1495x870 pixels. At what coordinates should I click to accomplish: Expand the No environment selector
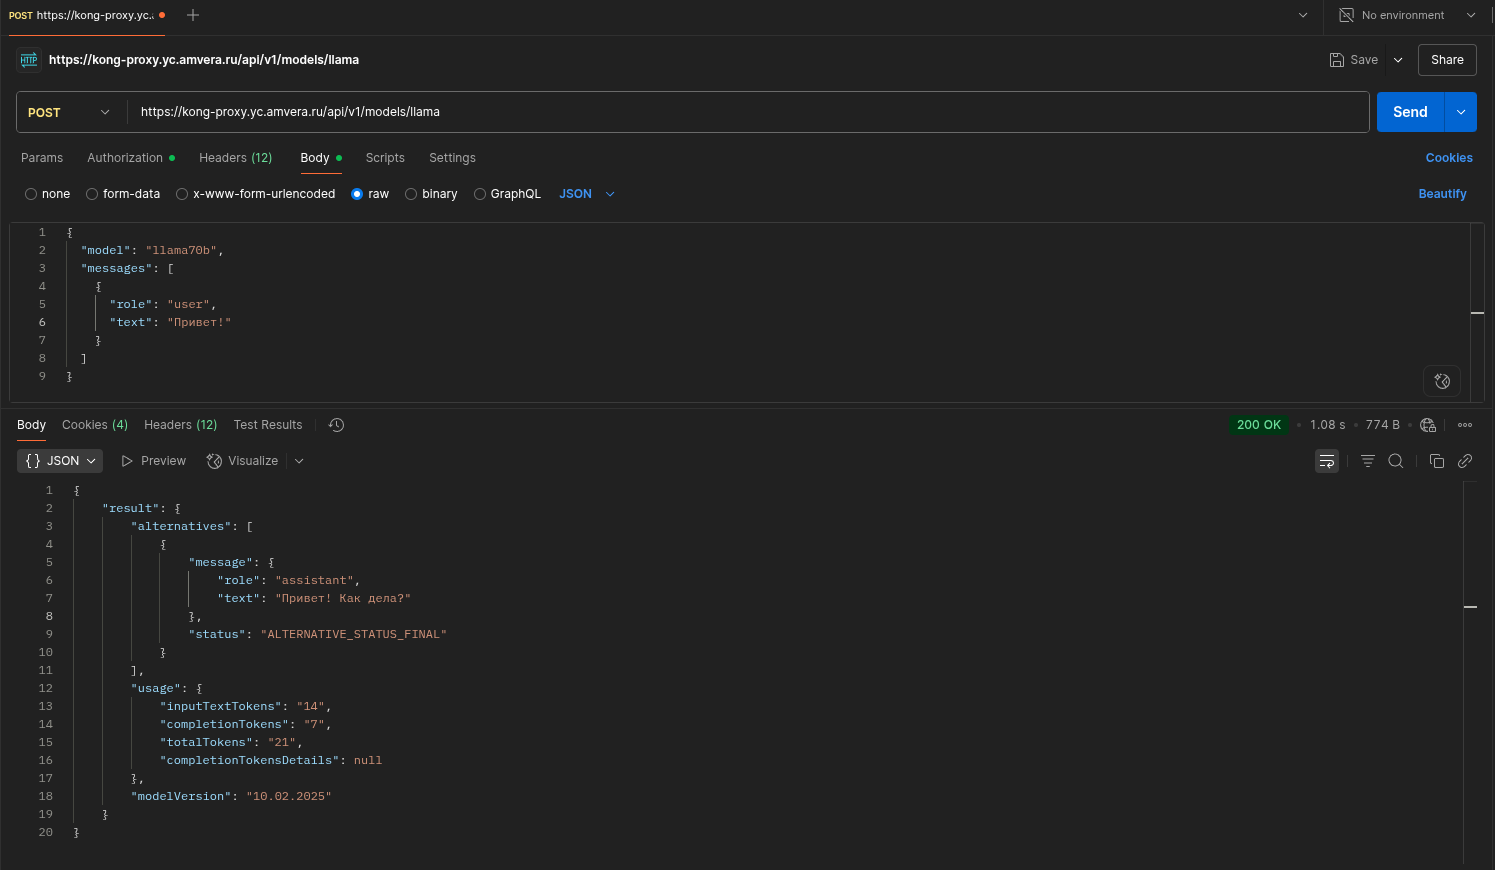point(1408,15)
